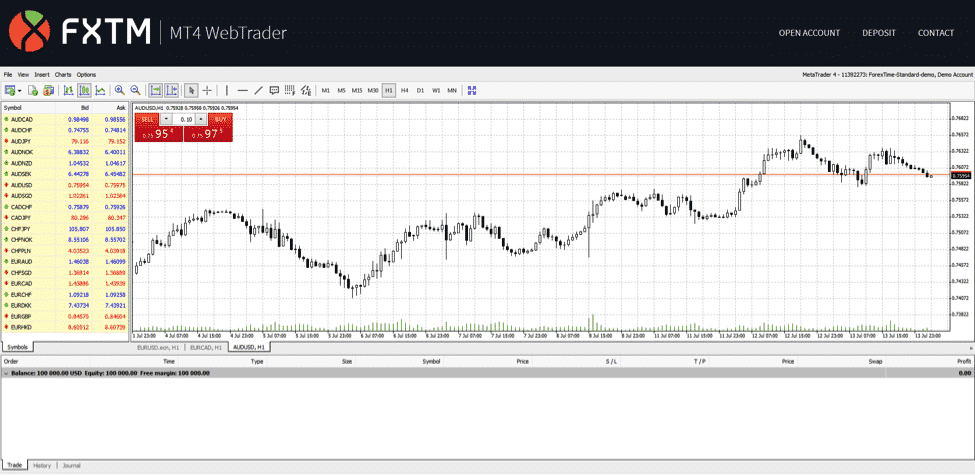Image resolution: width=975 pixels, height=476 pixels.
Task: Click the DEPOSIT link
Action: tap(879, 33)
